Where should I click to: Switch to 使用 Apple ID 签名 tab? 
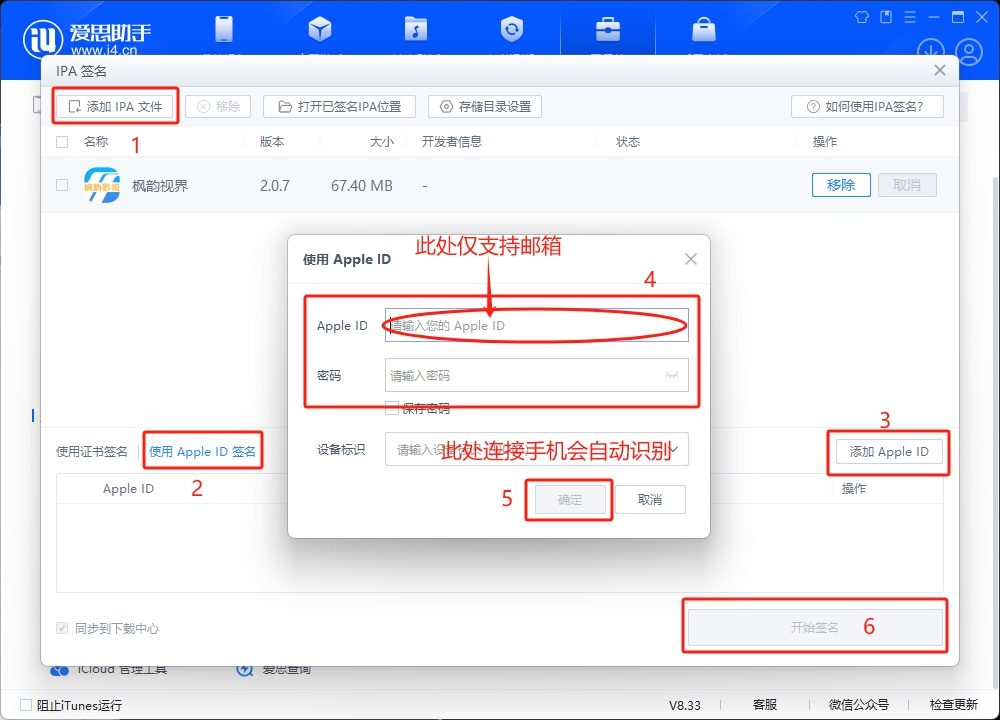coord(202,452)
